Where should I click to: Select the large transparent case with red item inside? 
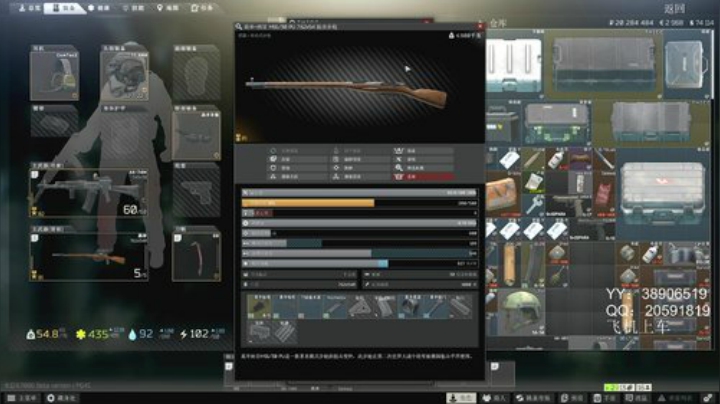[x=663, y=192]
